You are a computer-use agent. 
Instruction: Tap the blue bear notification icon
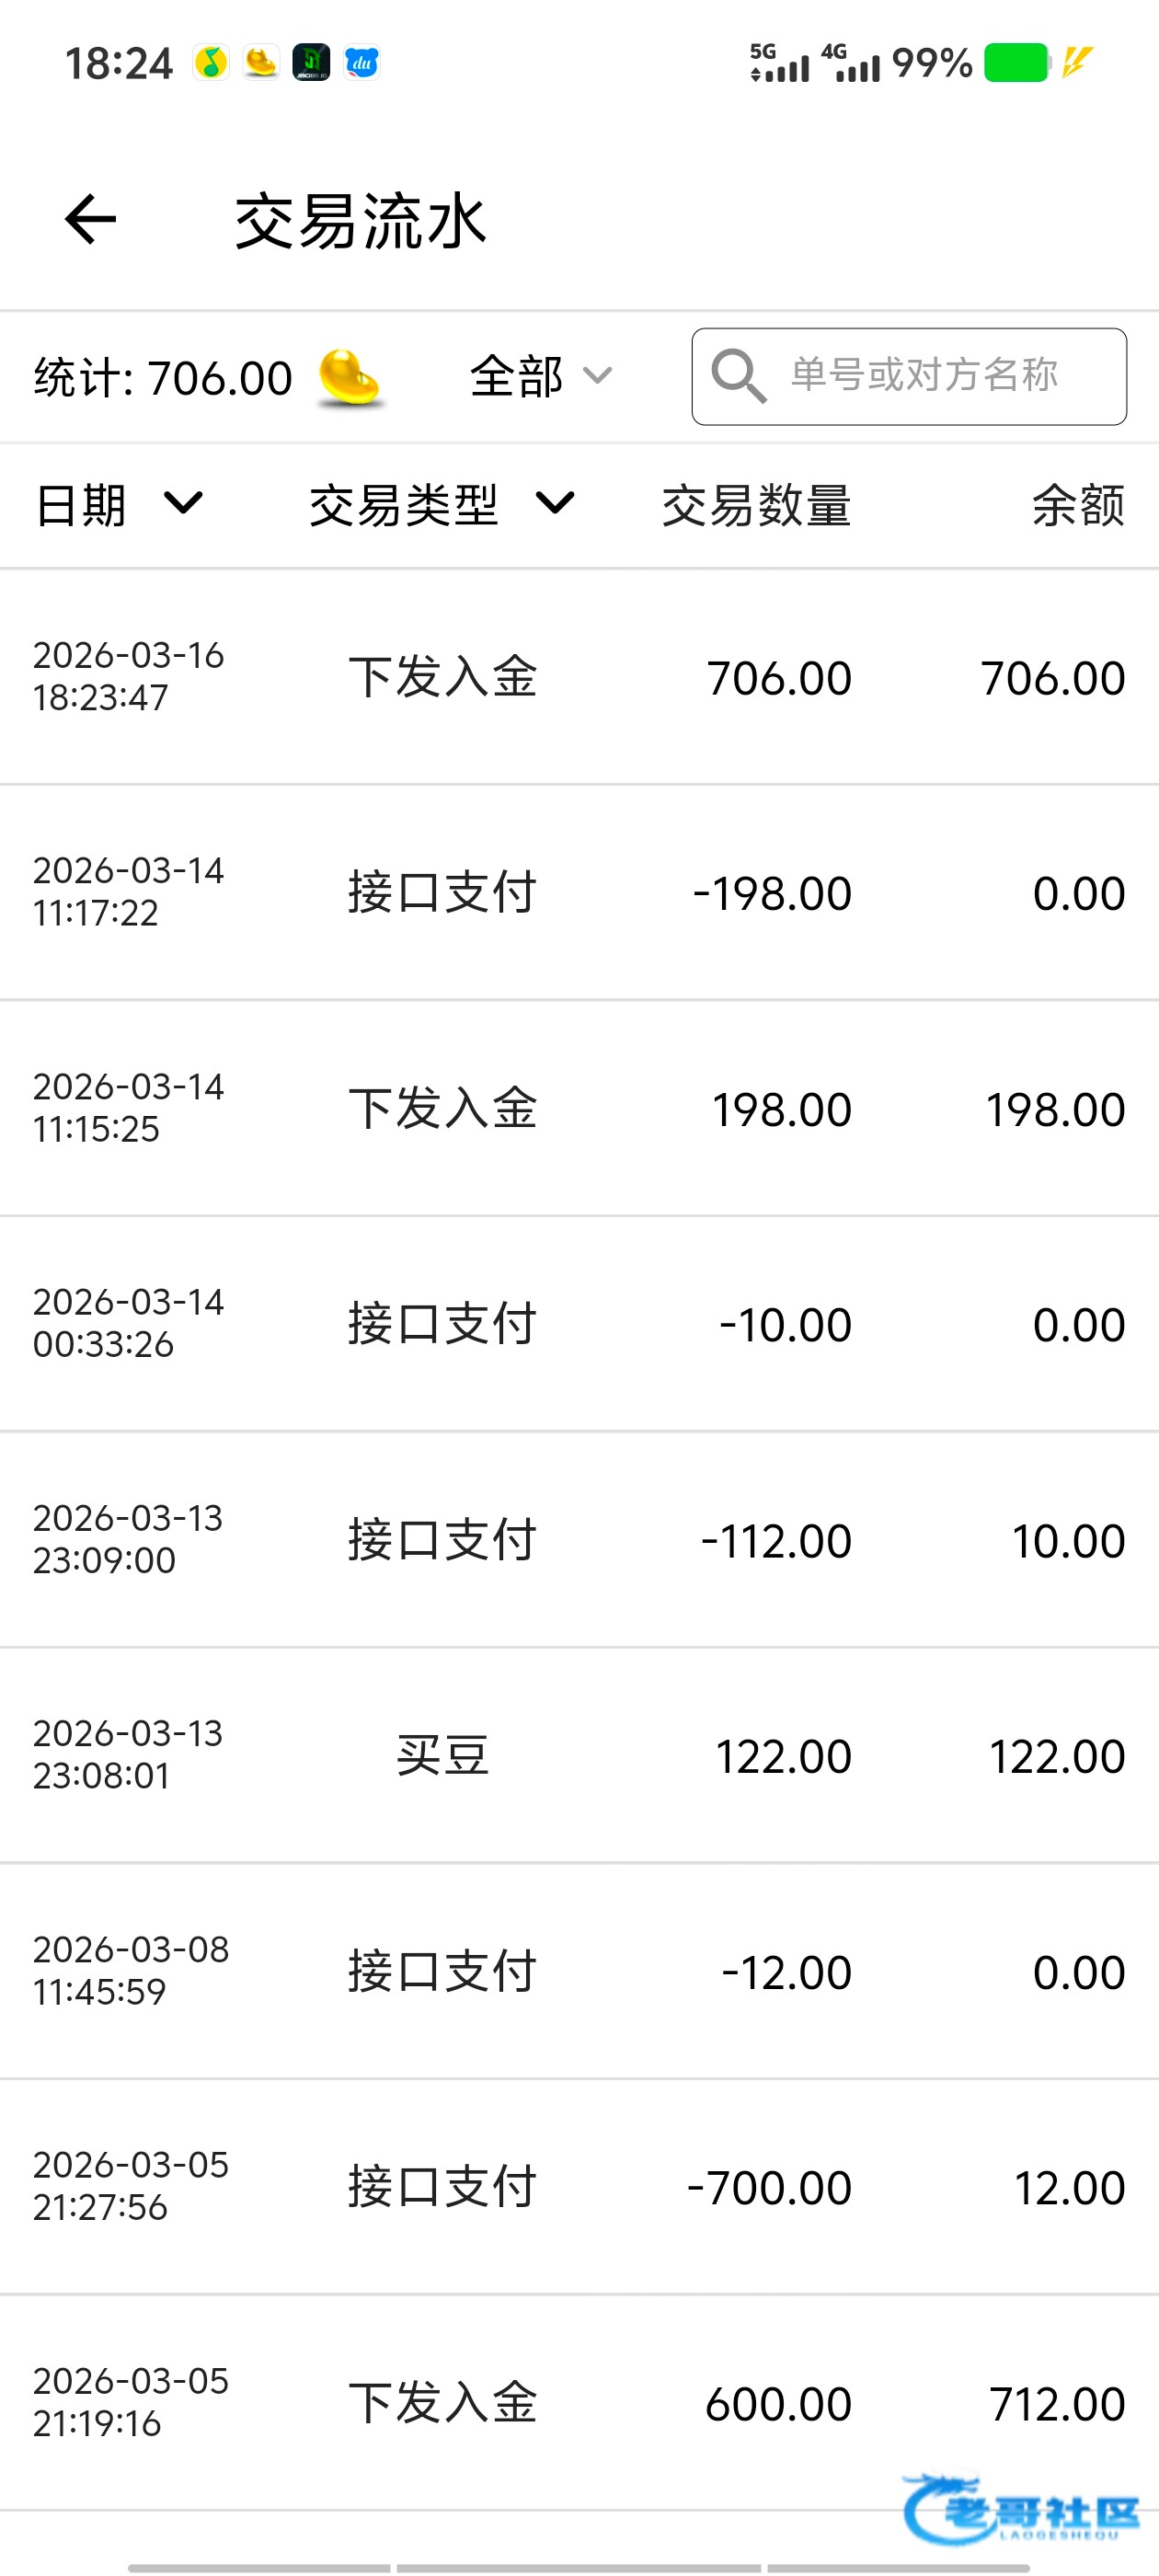pos(362,63)
